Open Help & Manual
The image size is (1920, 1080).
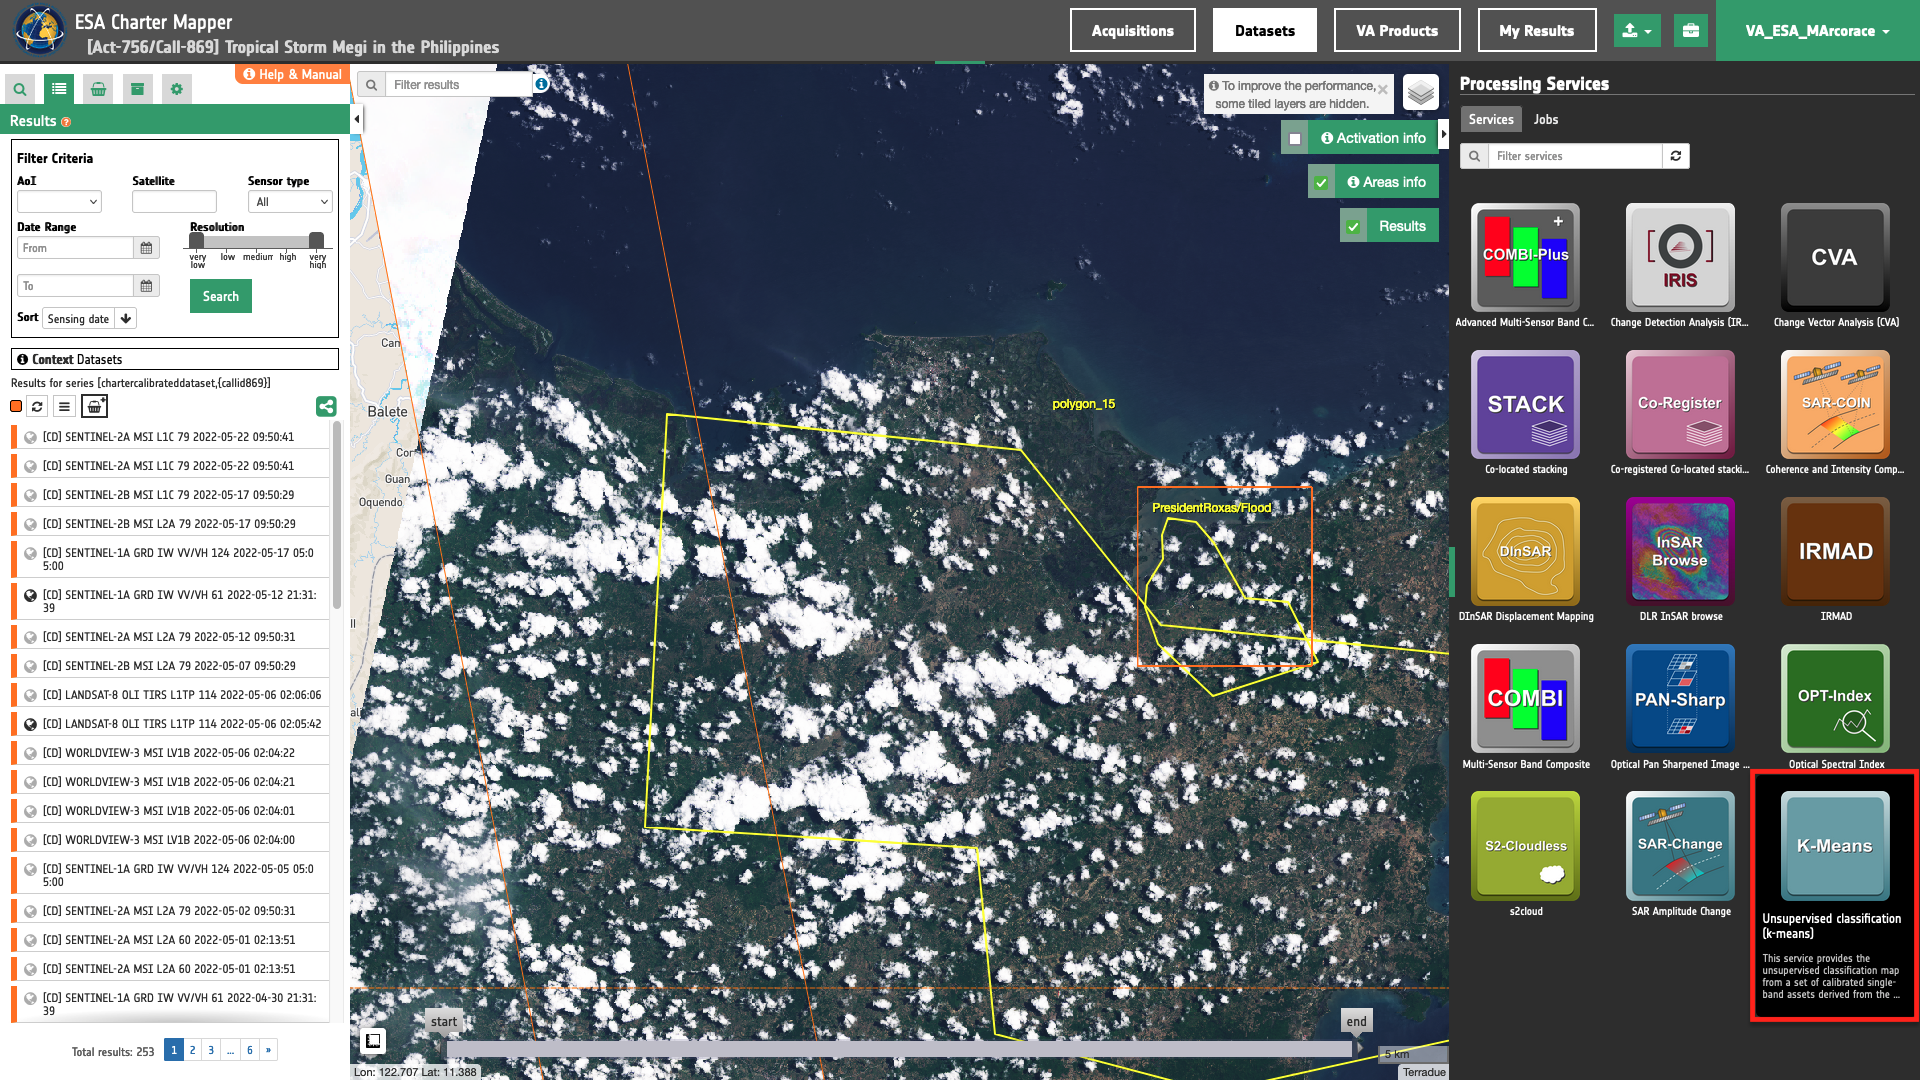[x=293, y=74]
